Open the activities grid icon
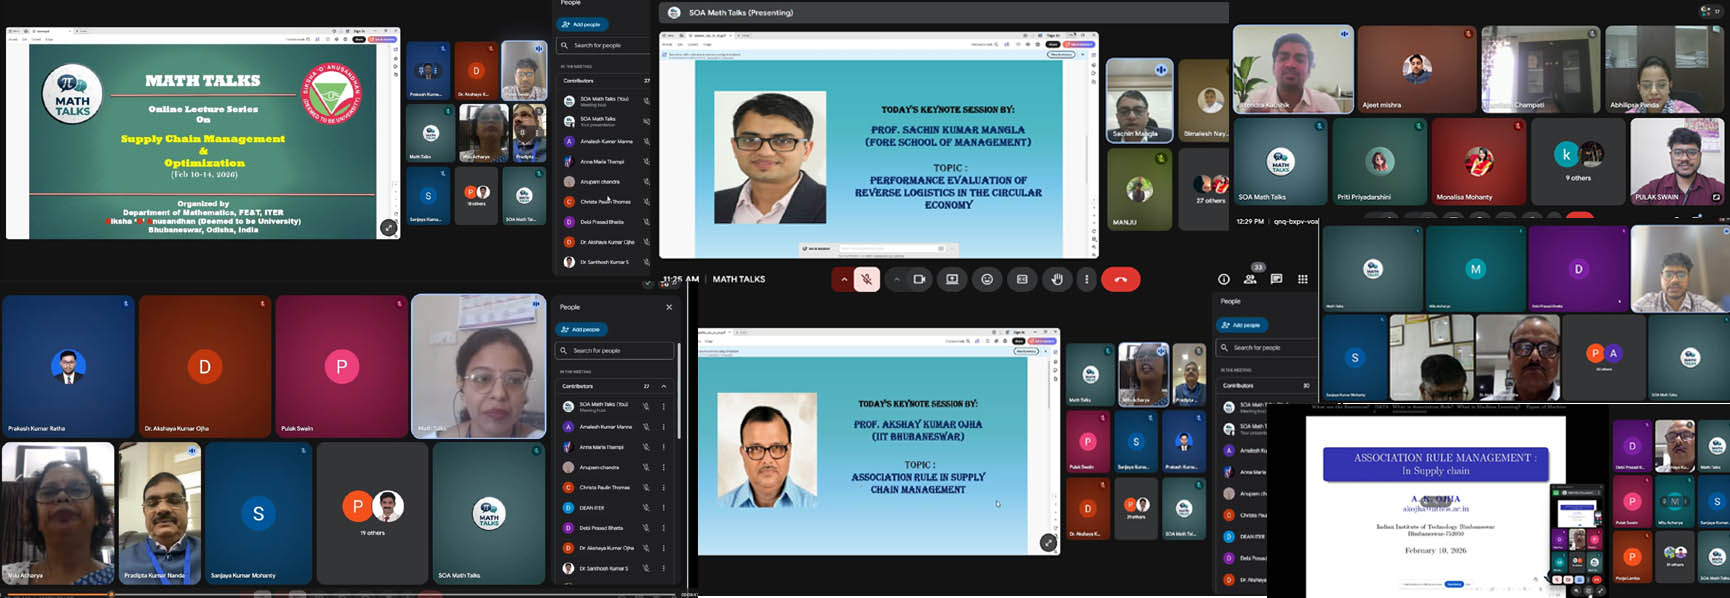Viewport: 1730px width, 598px height. [1302, 280]
